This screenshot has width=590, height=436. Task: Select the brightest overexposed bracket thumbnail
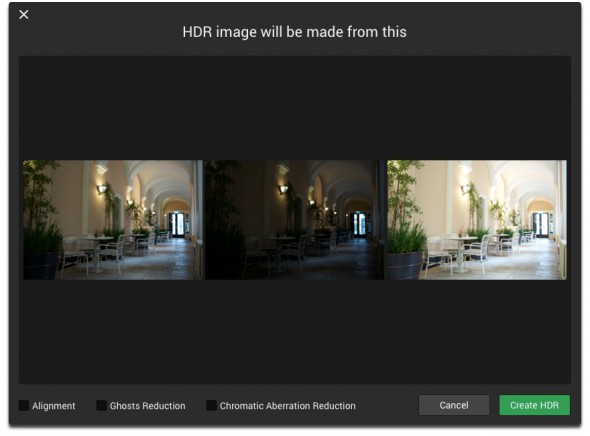477,220
